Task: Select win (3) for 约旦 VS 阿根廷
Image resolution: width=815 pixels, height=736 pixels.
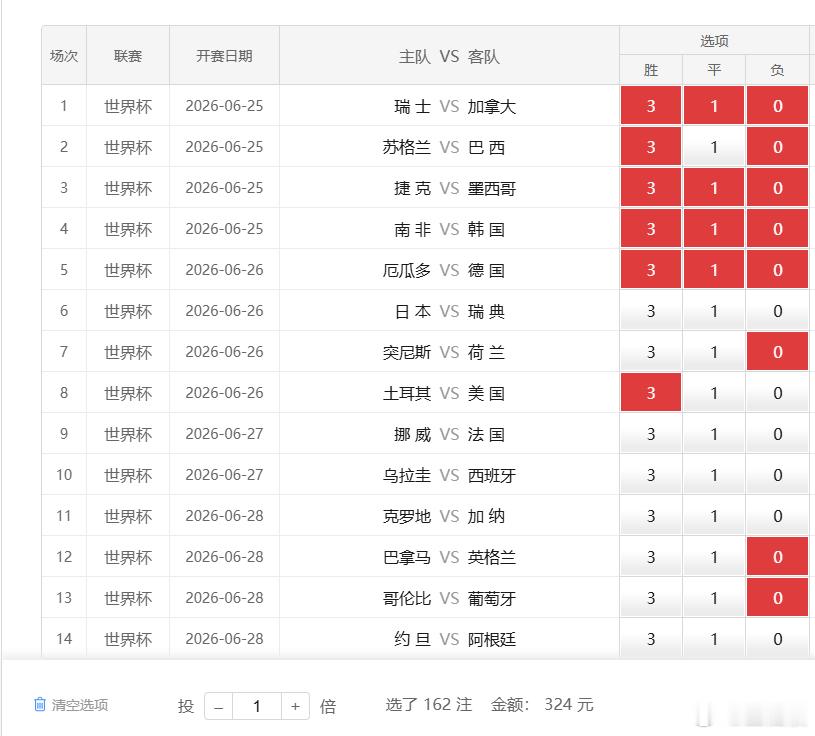Action: pos(651,639)
